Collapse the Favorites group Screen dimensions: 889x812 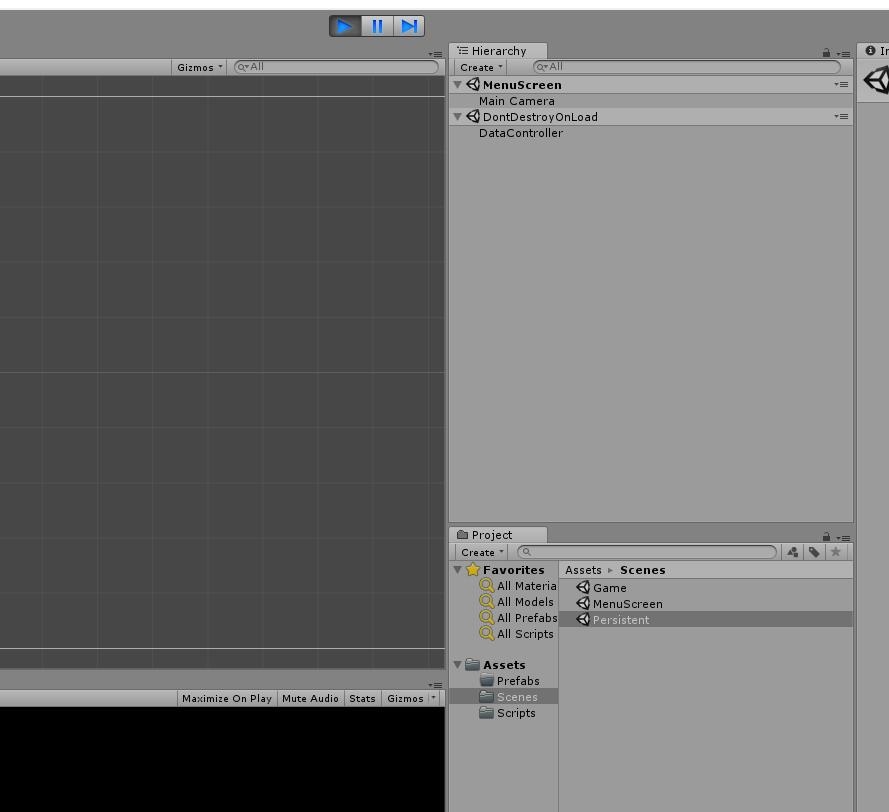[458, 570]
